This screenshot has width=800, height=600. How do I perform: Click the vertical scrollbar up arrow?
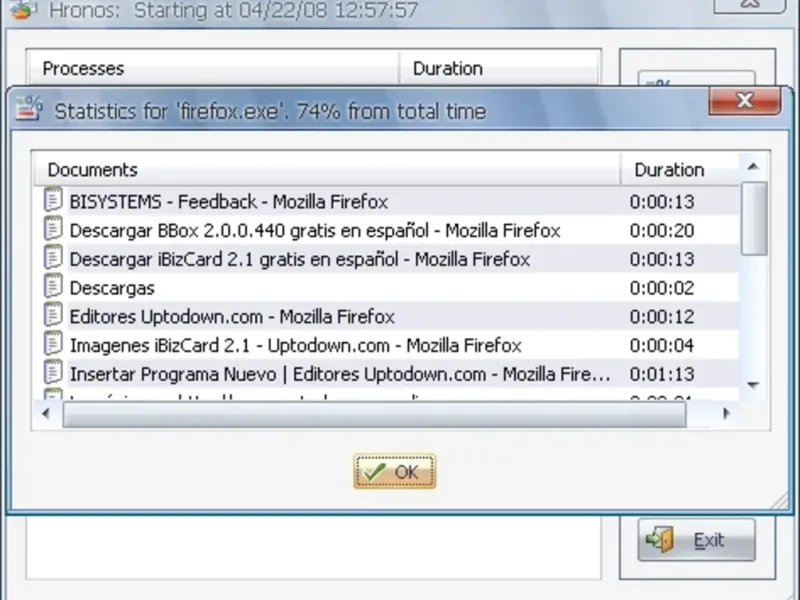point(754,167)
